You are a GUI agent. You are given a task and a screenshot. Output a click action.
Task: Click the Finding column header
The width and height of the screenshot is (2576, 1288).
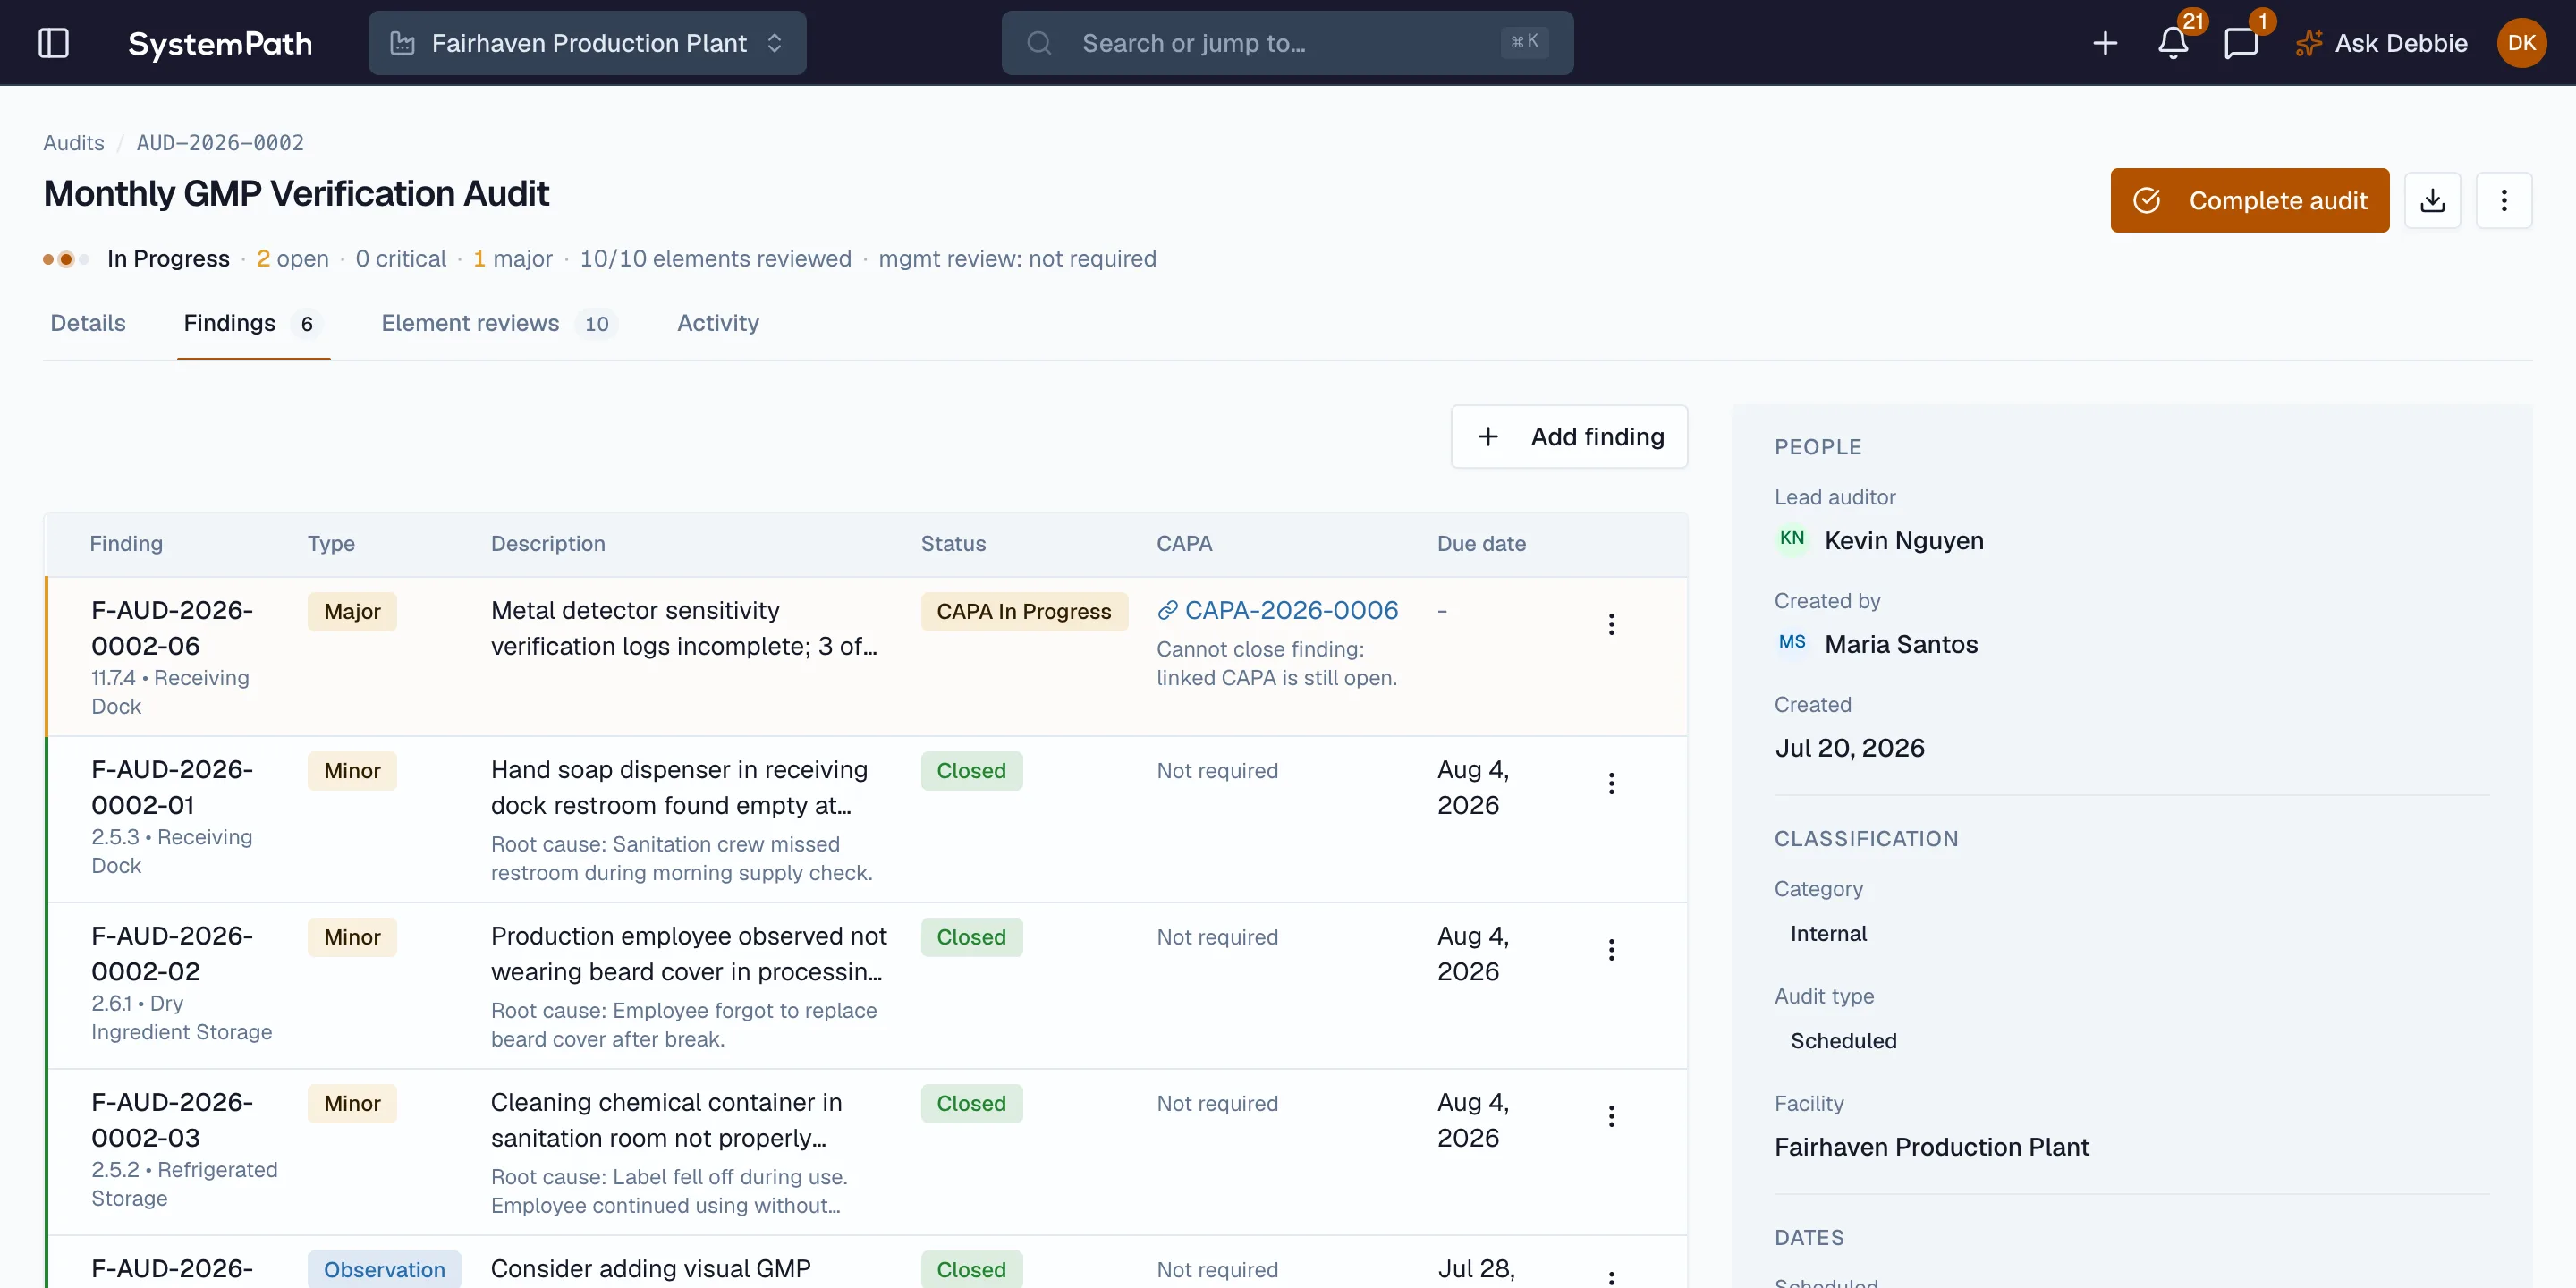tap(126, 543)
